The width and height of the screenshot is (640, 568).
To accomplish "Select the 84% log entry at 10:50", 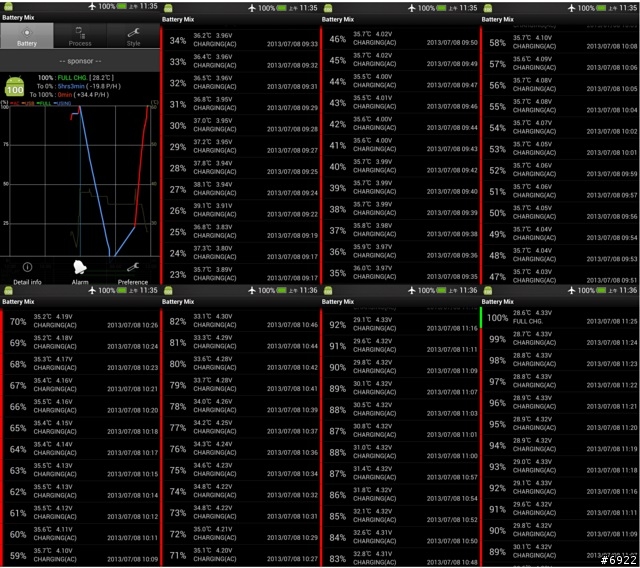I will pyautogui.click(x=400, y=537).
